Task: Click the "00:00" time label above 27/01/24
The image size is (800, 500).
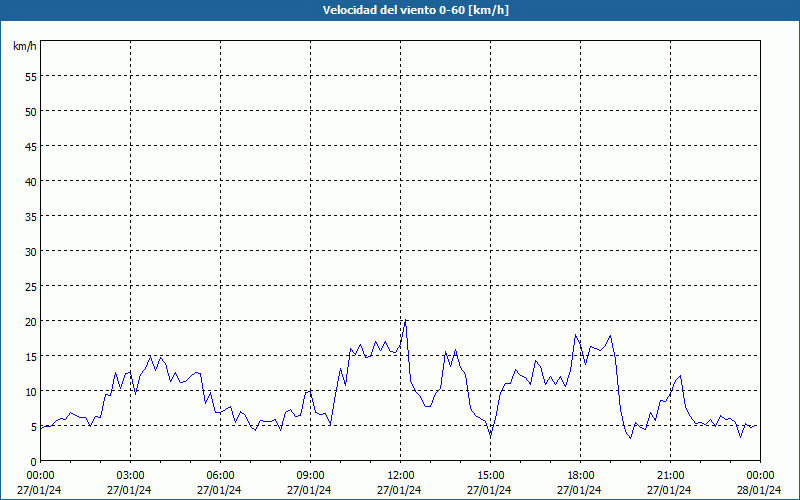Action: 40,476
